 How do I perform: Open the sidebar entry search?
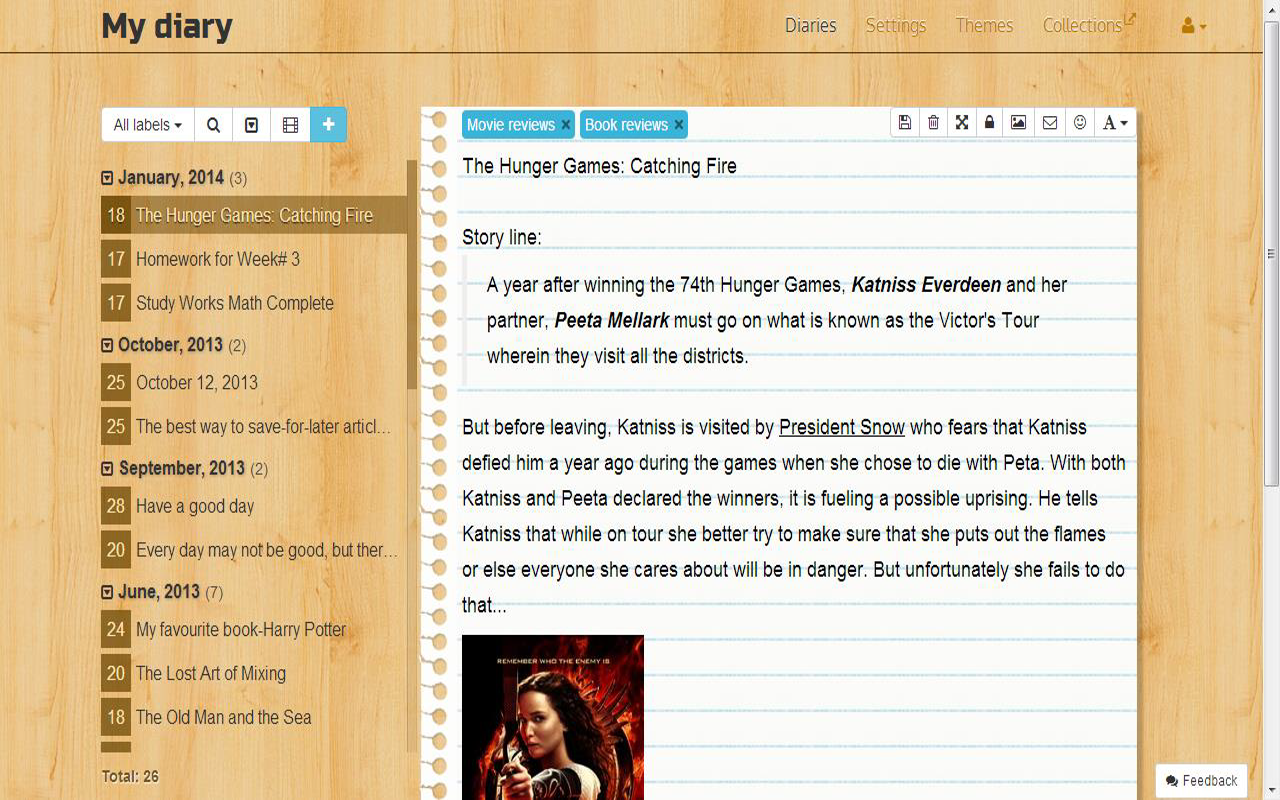click(x=212, y=124)
